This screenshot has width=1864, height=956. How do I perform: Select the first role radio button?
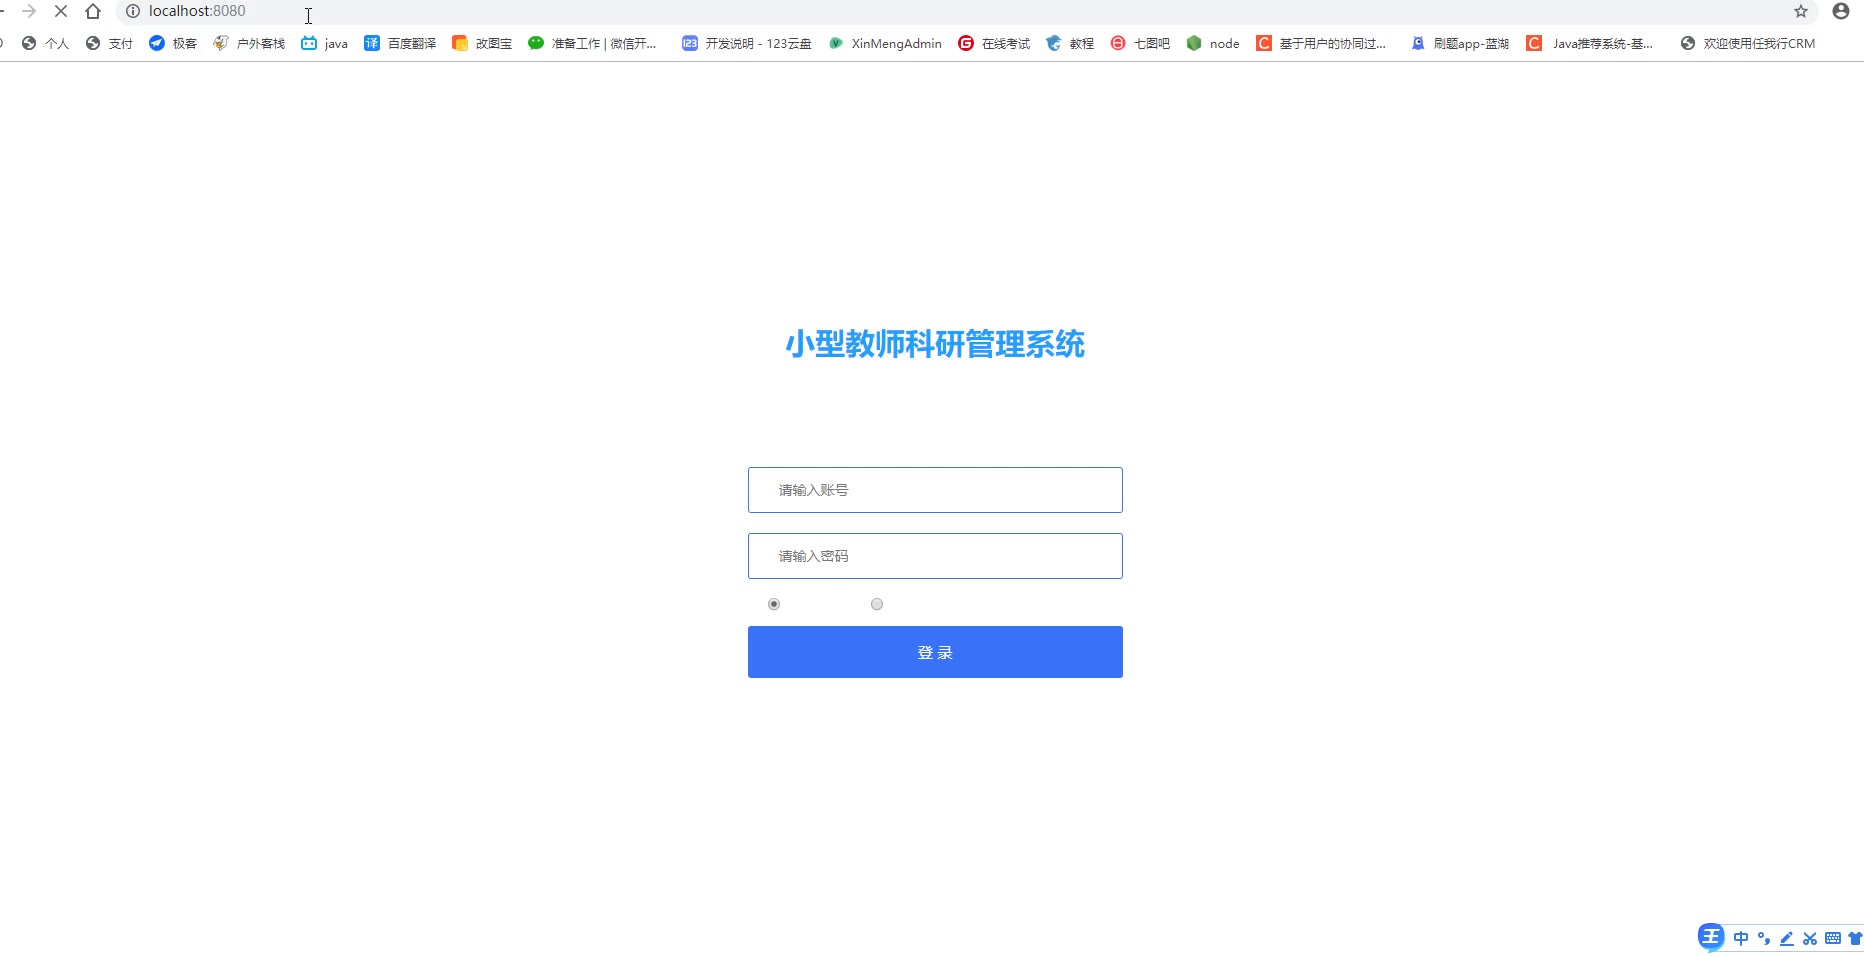point(774,604)
